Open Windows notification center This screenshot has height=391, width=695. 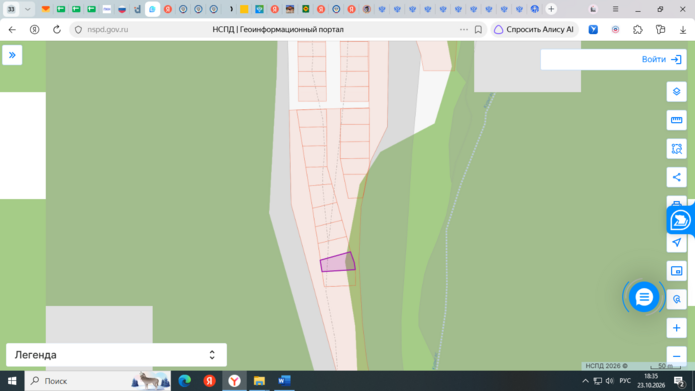(679, 381)
